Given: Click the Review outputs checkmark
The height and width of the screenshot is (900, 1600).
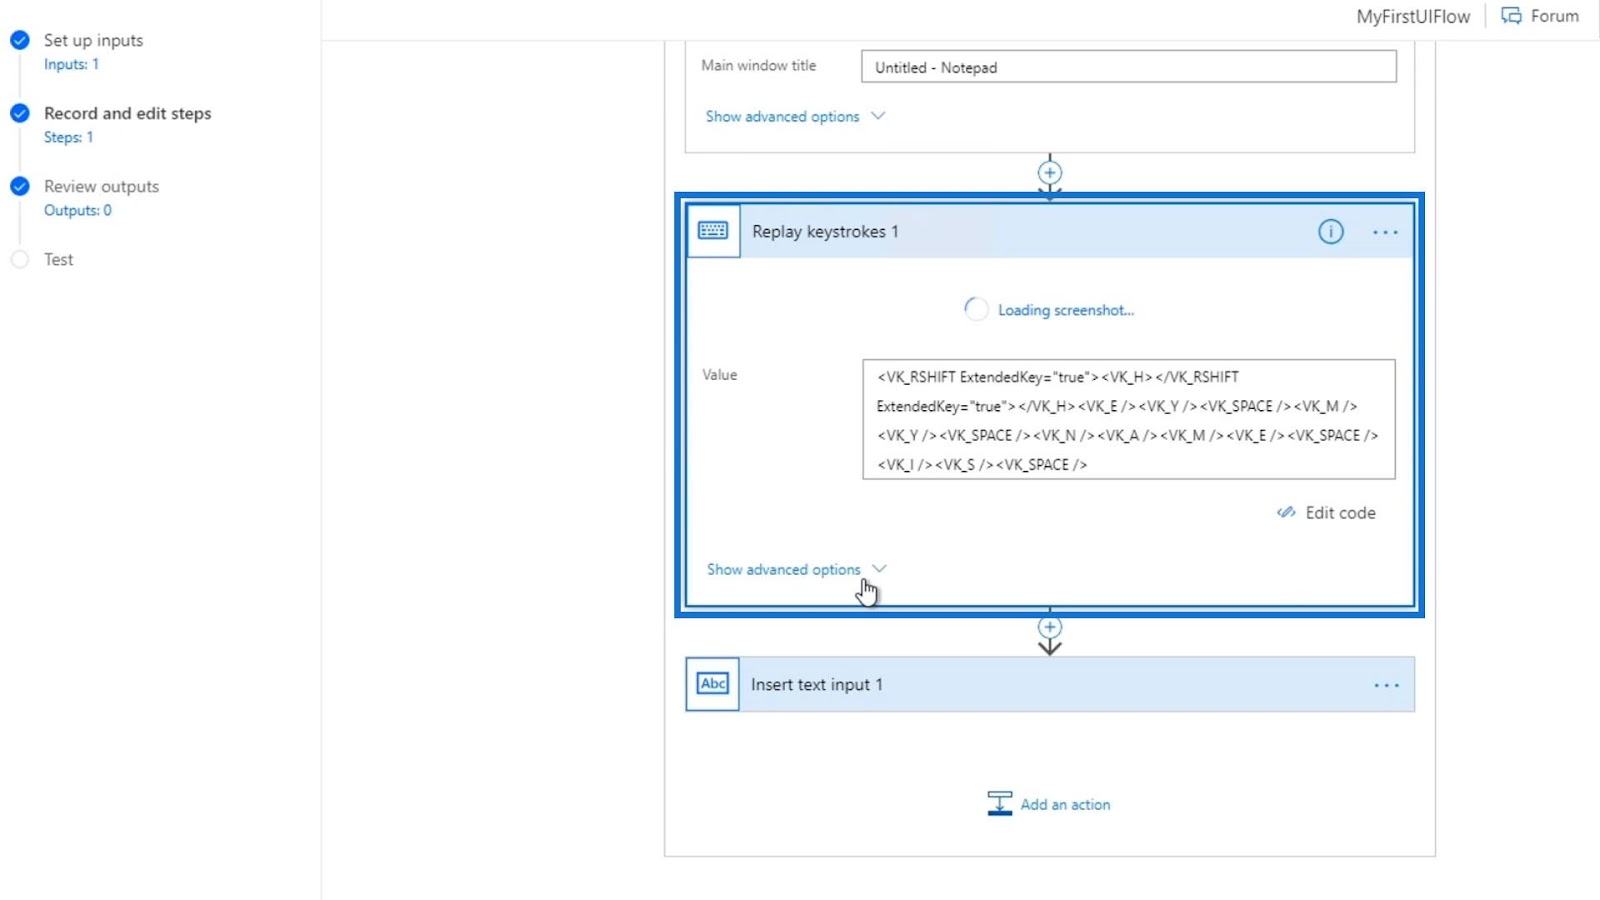Looking at the screenshot, I should coord(20,186).
